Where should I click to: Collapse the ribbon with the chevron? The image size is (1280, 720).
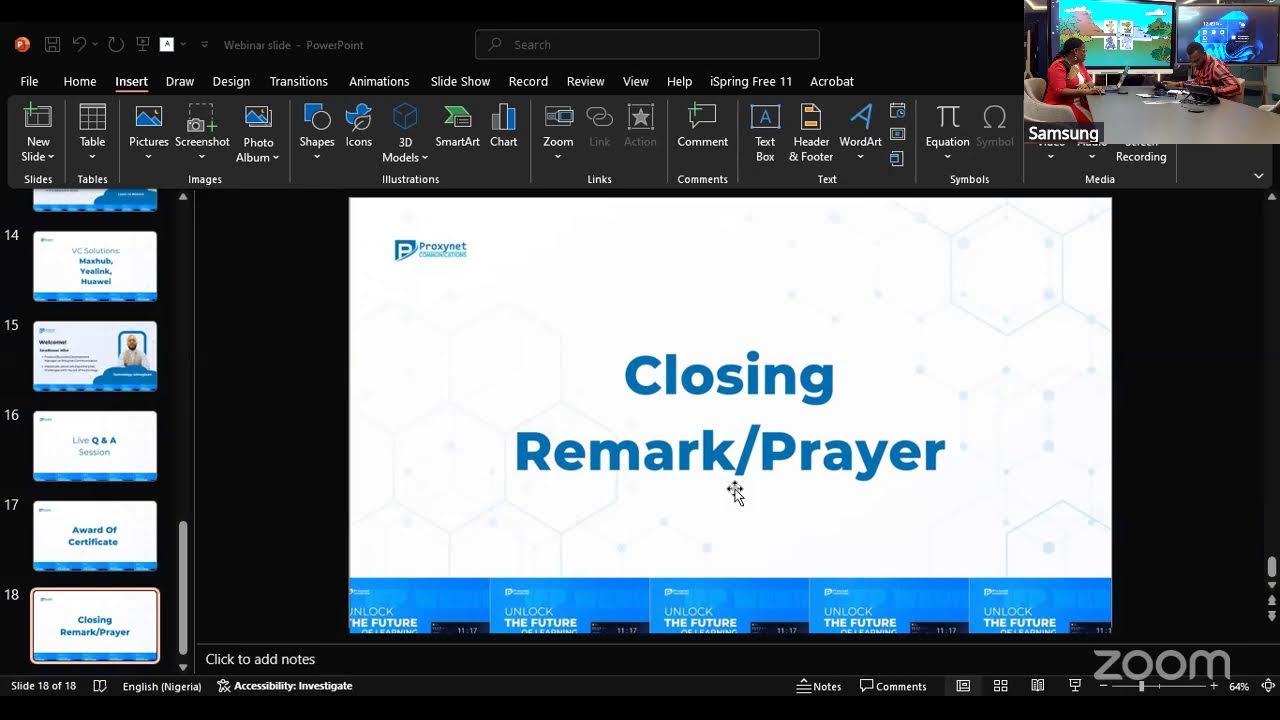pyautogui.click(x=1259, y=176)
